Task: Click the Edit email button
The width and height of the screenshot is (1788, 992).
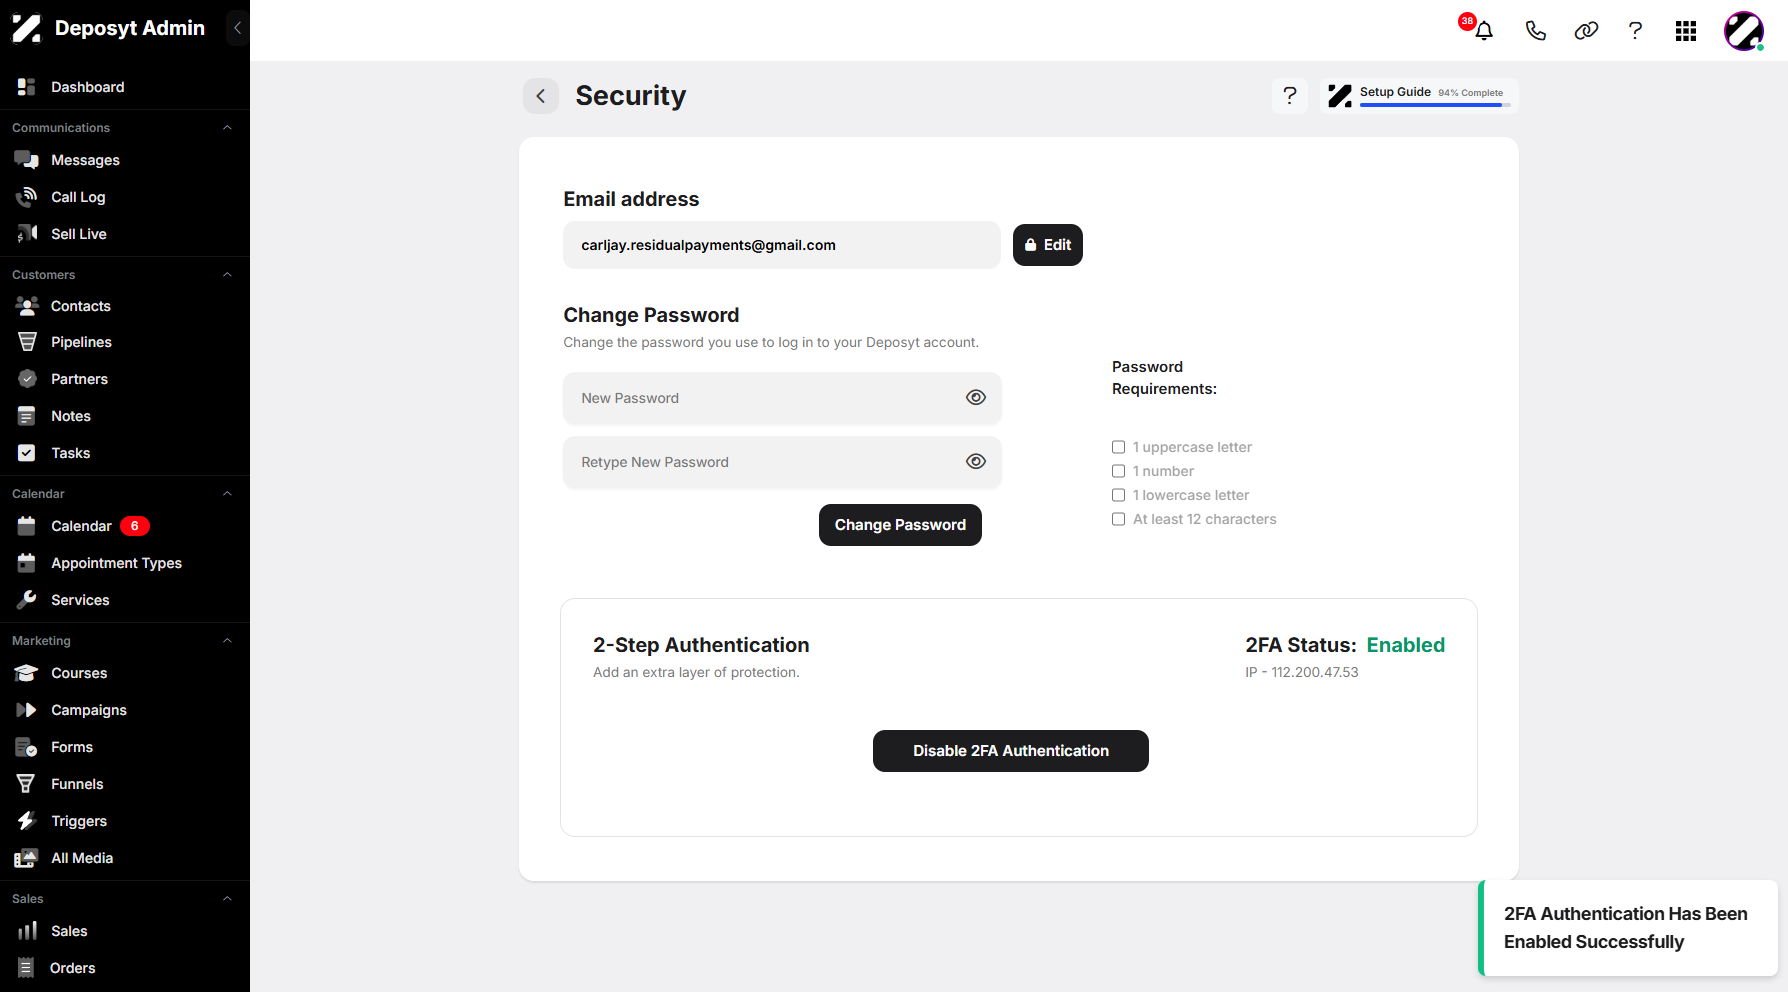Action: 1048,245
